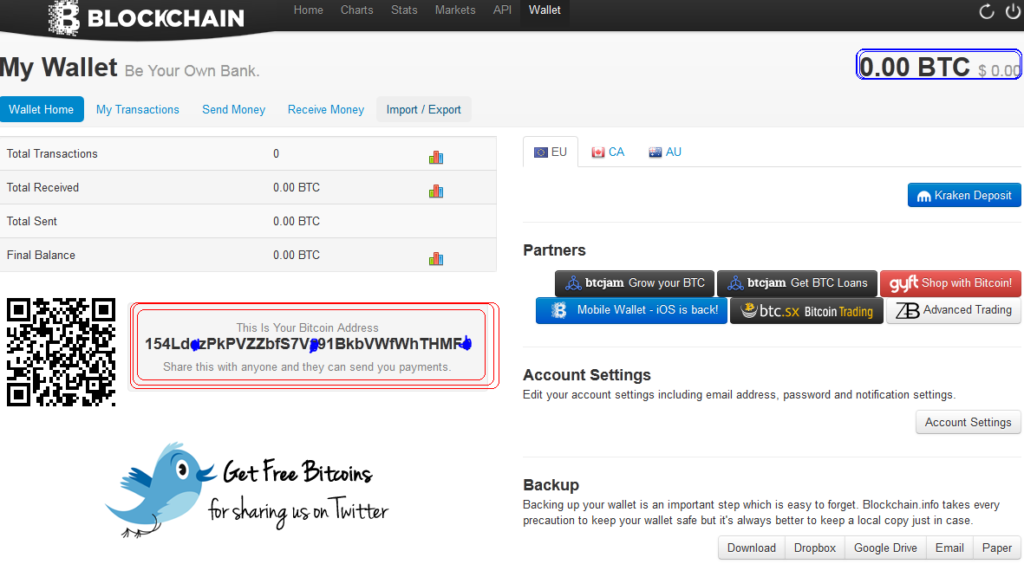This screenshot has width=1024, height=564.
Task: Switch to the AU currency tab
Action: coord(665,152)
